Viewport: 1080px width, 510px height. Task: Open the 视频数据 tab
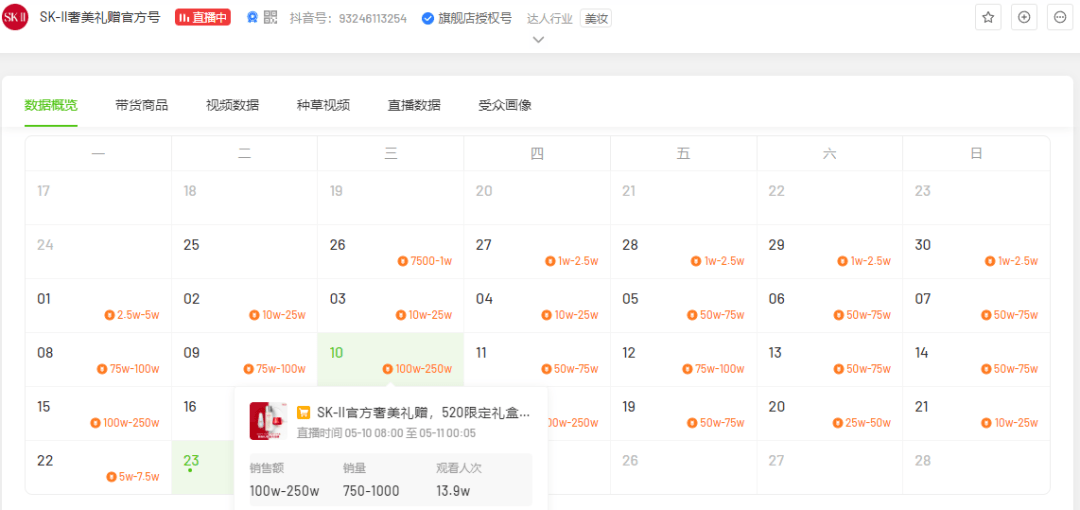(233, 105)
